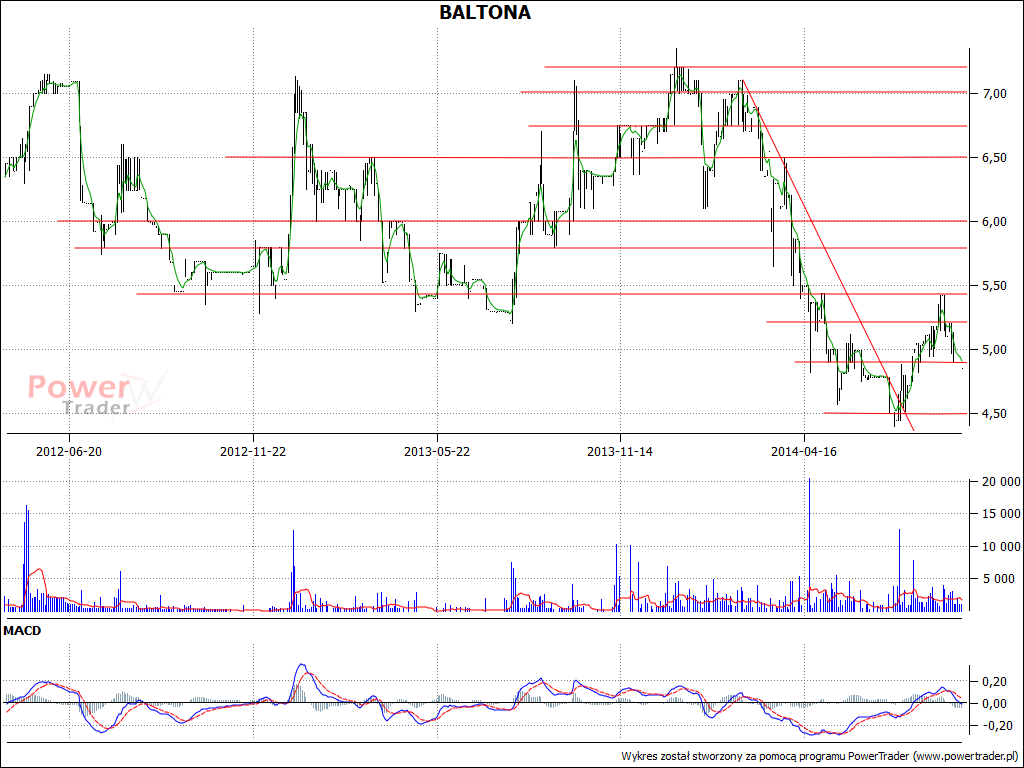
Task: Click the 6,50 price axis label
Action: [995, 158]
